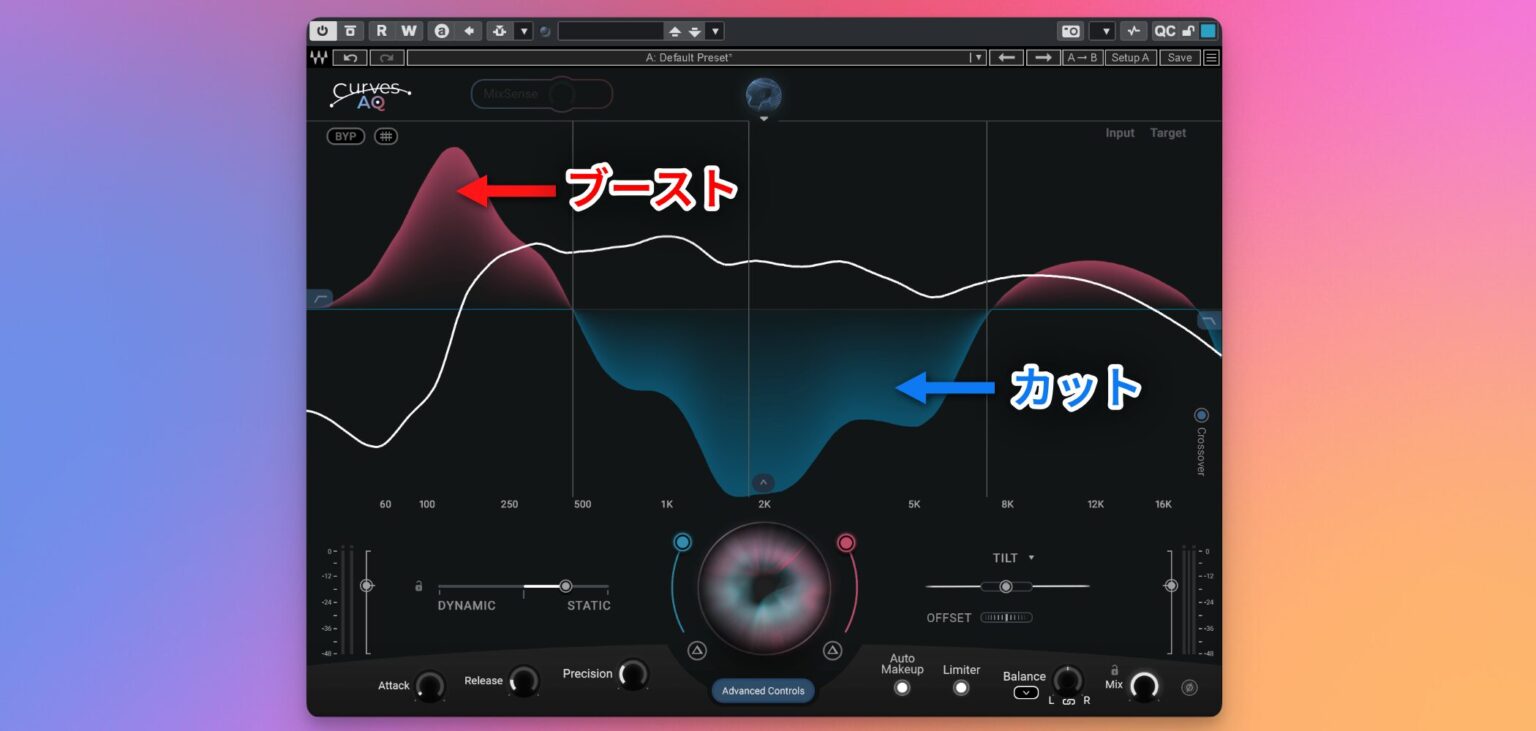
Task: Open the hamburger menu top right
Action: pos(1209,57)
